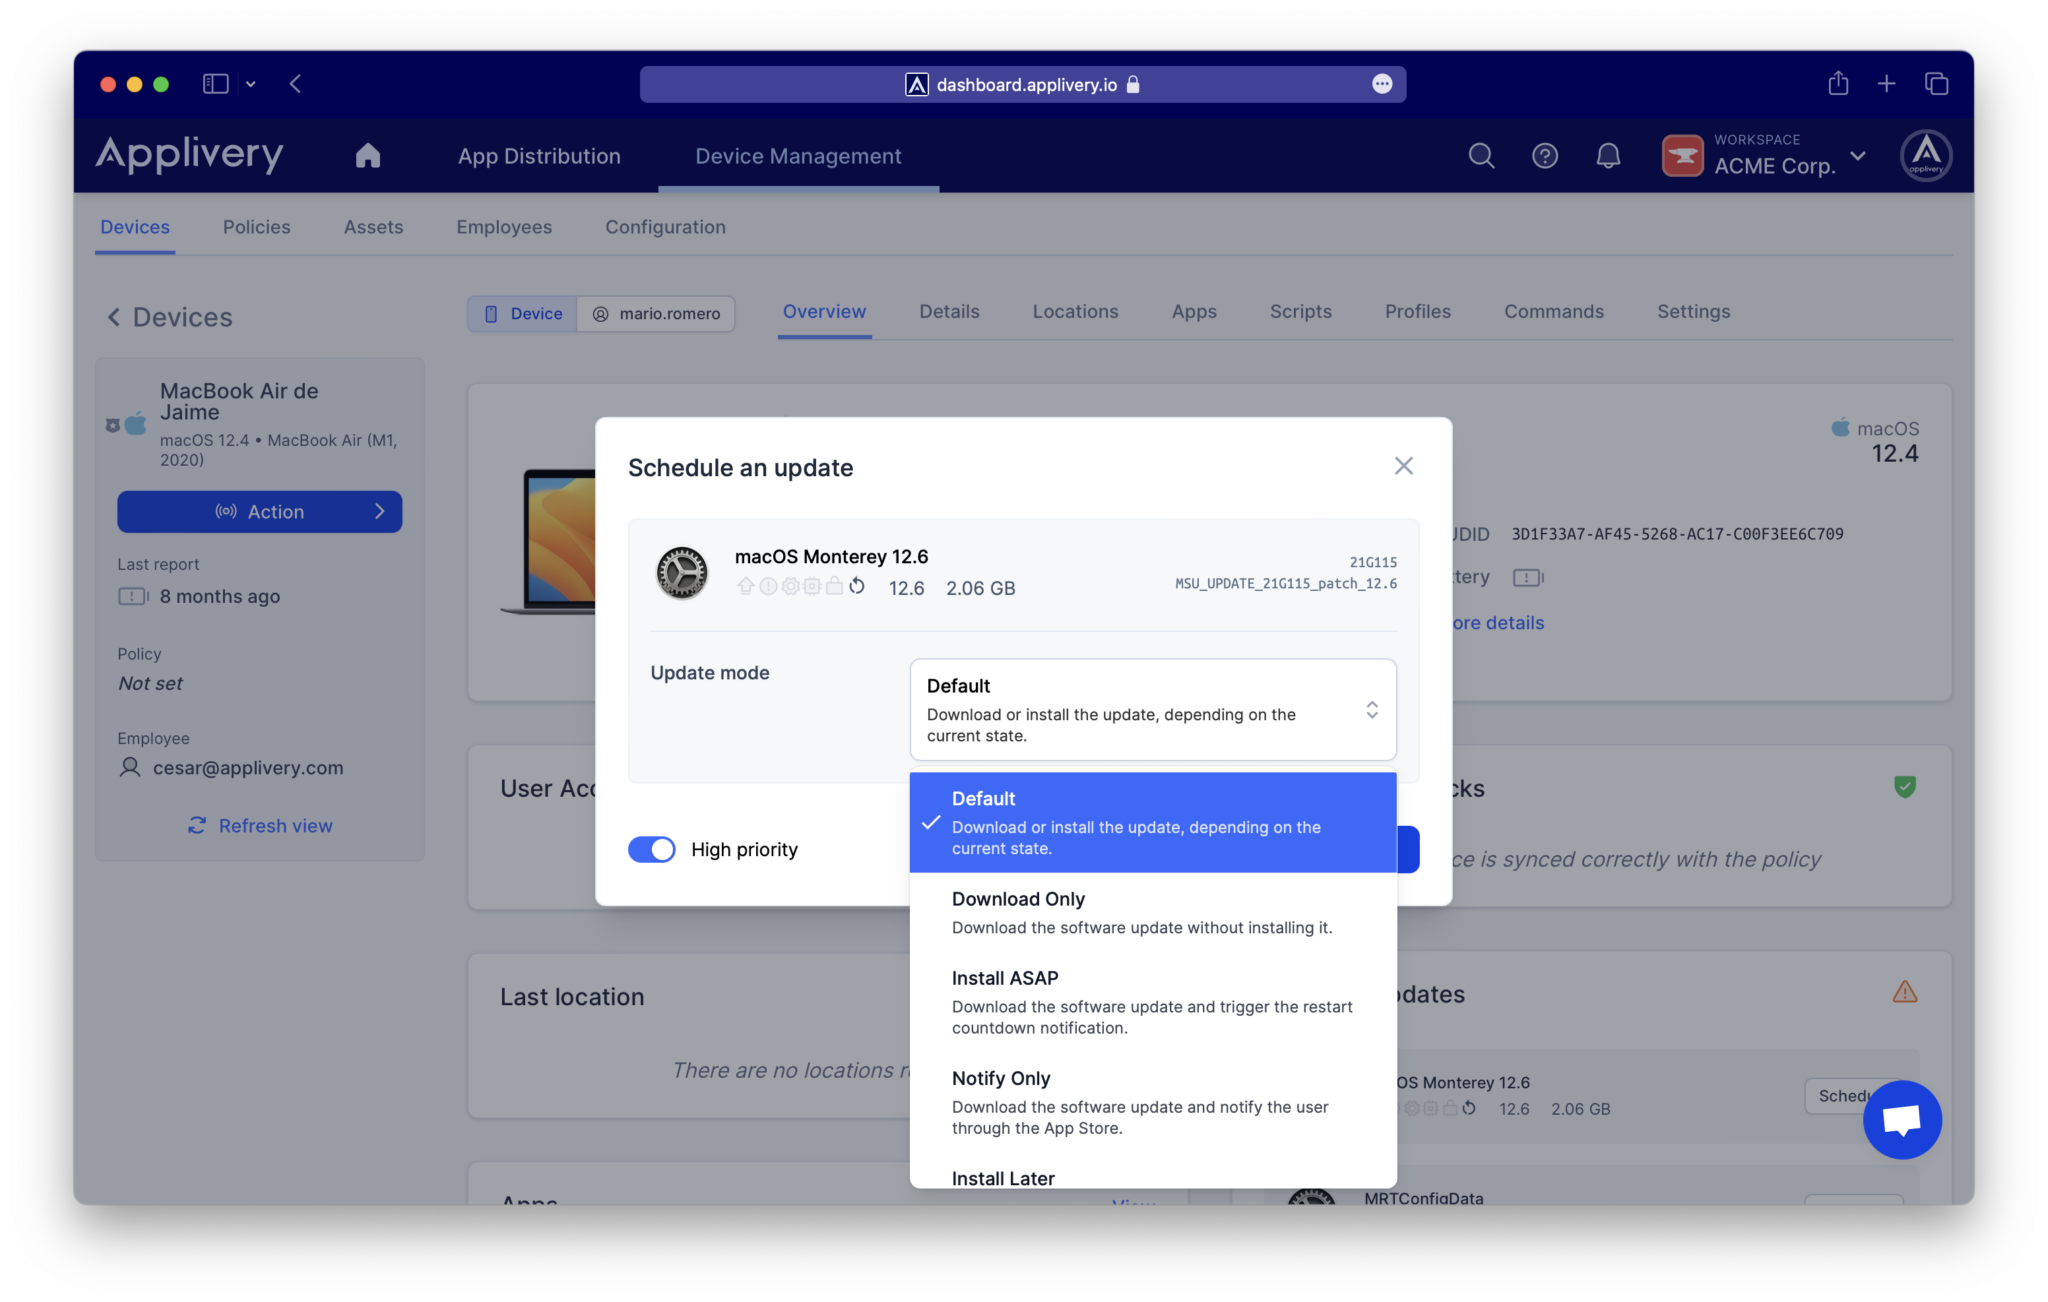Open the search icon in the navigation bar

tap(1481, 156)
